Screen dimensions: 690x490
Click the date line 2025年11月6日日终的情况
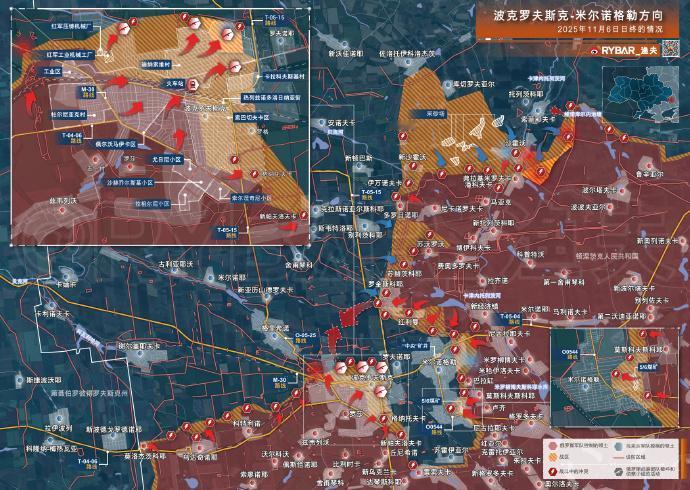(x=609, y=30)
